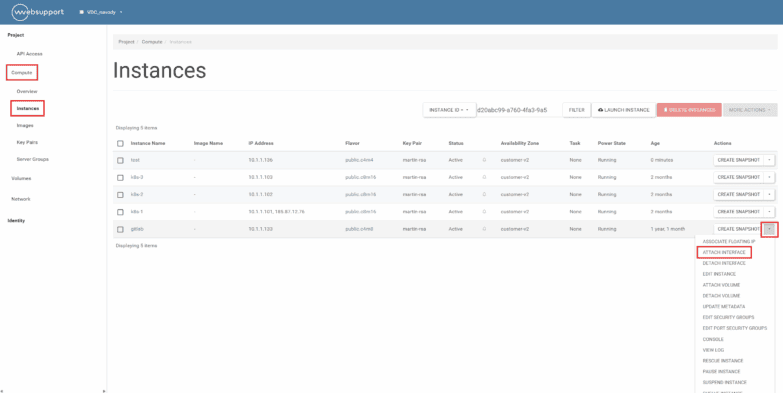Screen dimensions: 783x393
Task: Expand the actions arrow for k8s-3 row
Action: [x=770, y=177]
